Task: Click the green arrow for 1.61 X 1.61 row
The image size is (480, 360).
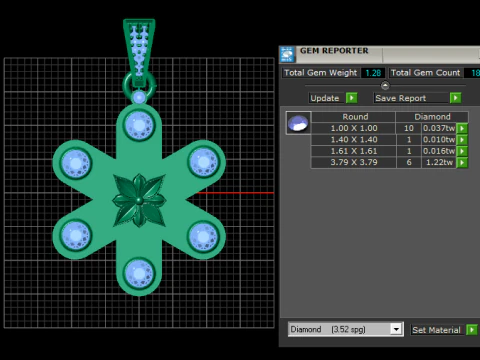Action: pyautogui.click(x=462, y=151)
